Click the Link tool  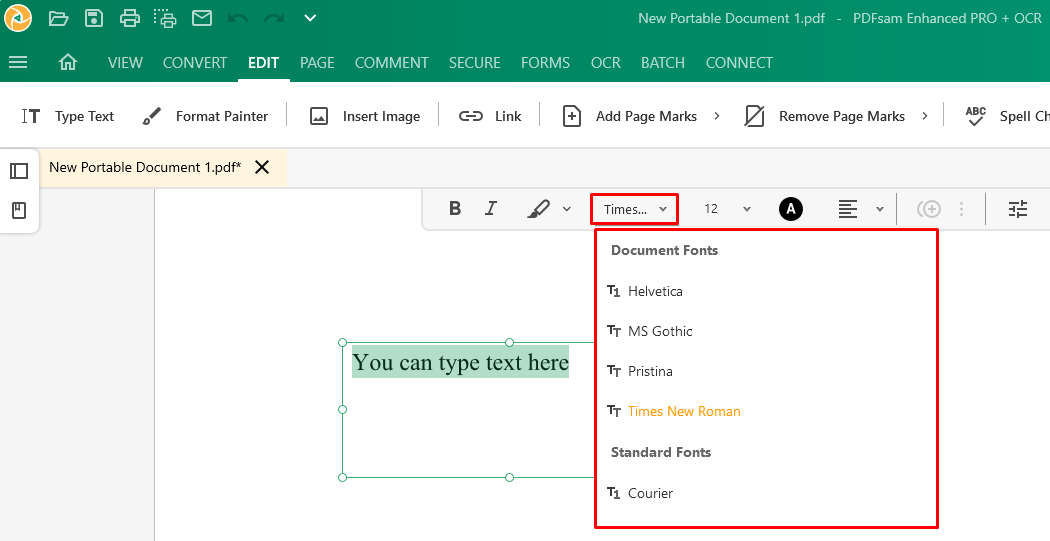click(x=490, y=117)
